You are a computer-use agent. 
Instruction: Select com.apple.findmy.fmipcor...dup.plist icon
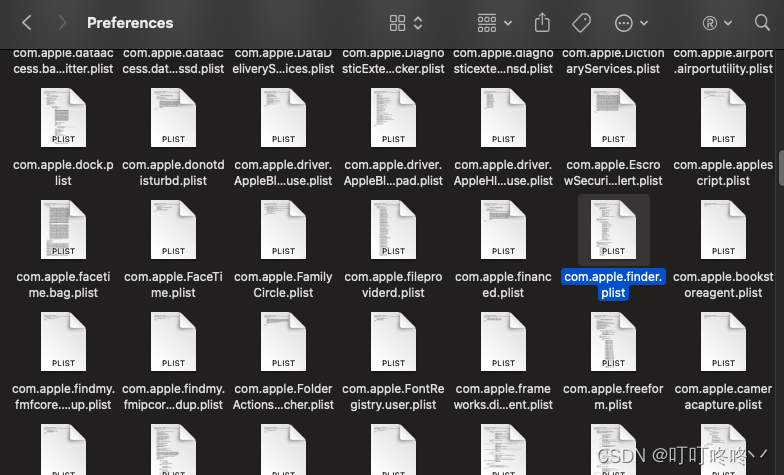173,342
